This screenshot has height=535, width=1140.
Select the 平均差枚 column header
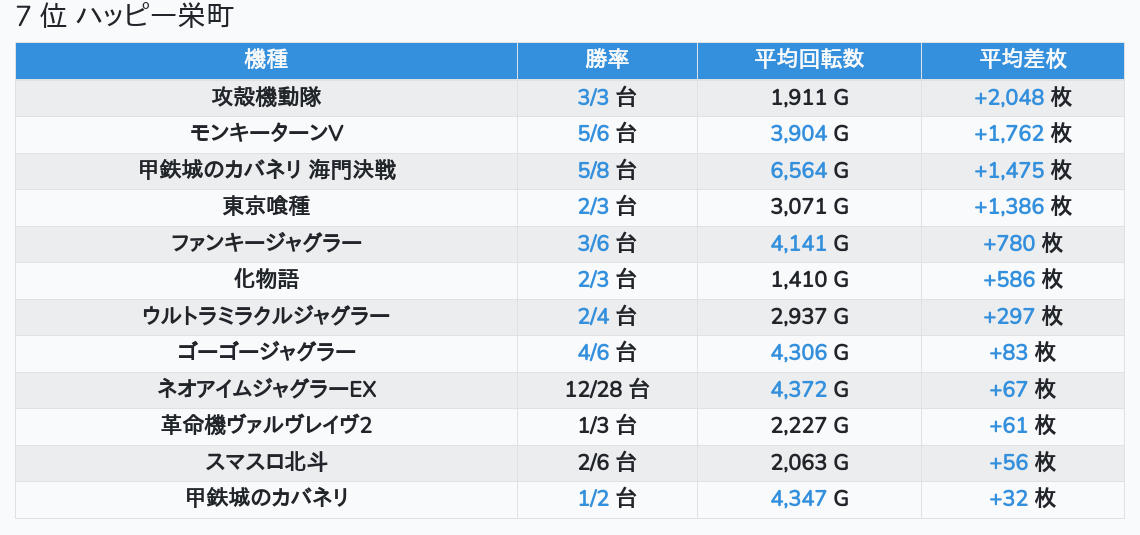pyautogui.click(x=1022, y=60)
